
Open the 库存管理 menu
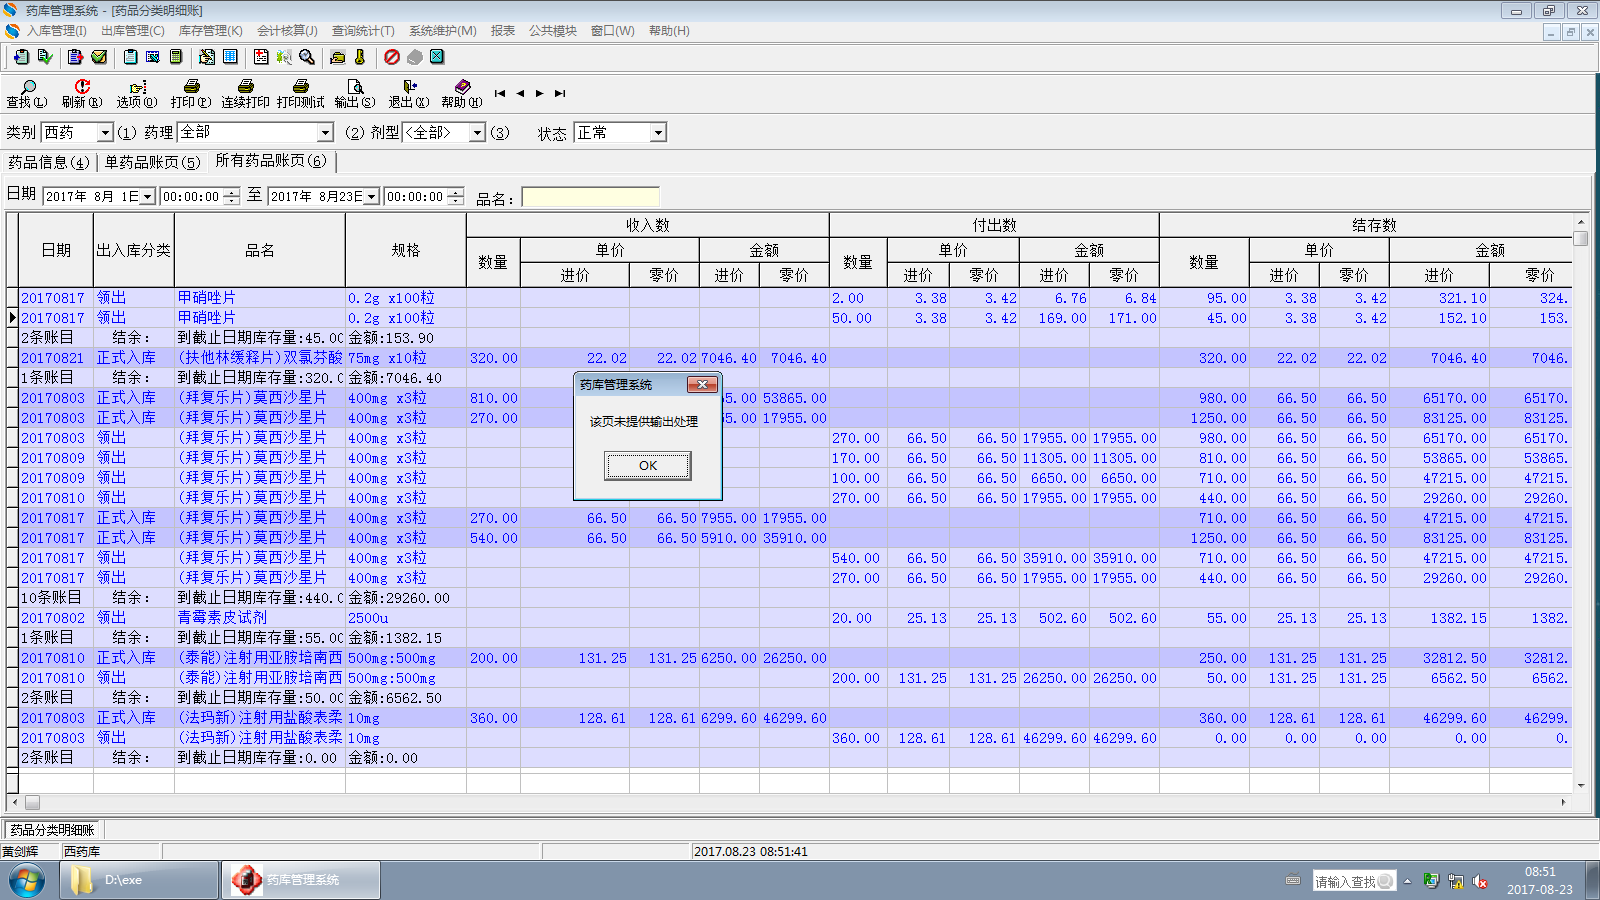[210, 31]
